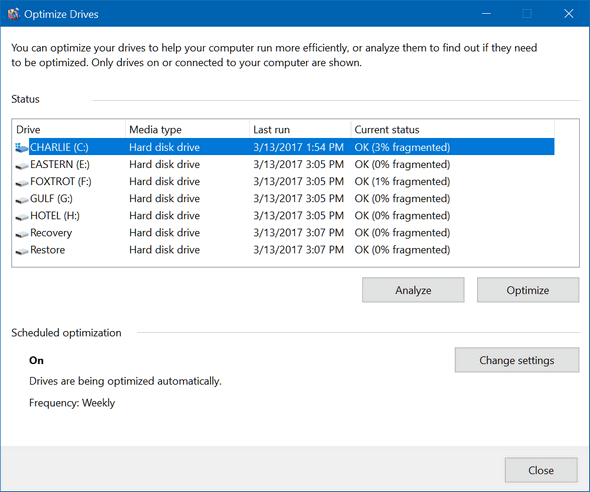Image resolution: width=590 pixels, height=492 pixels.
Task: Select the Recovery drive's status text
Action: (402, 233)
